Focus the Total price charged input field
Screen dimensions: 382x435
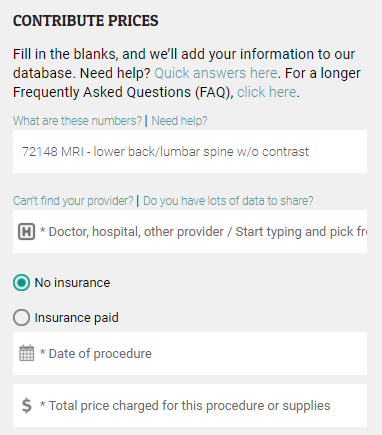190,406
